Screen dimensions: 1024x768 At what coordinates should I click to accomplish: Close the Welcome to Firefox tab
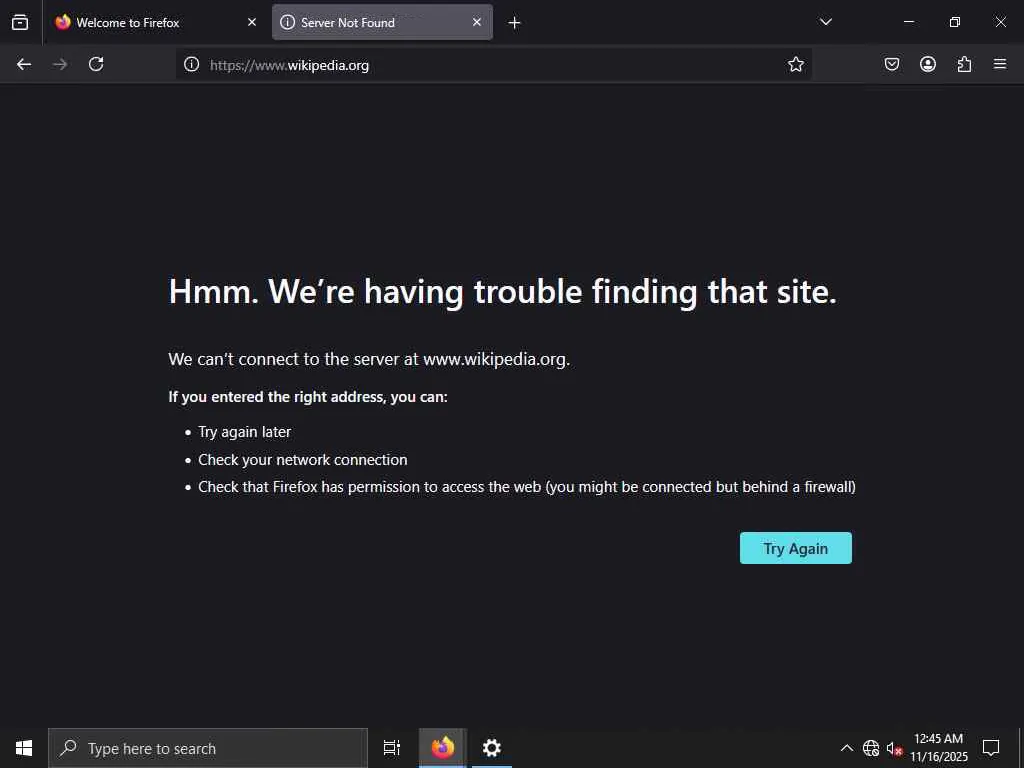tap(252, 22)
